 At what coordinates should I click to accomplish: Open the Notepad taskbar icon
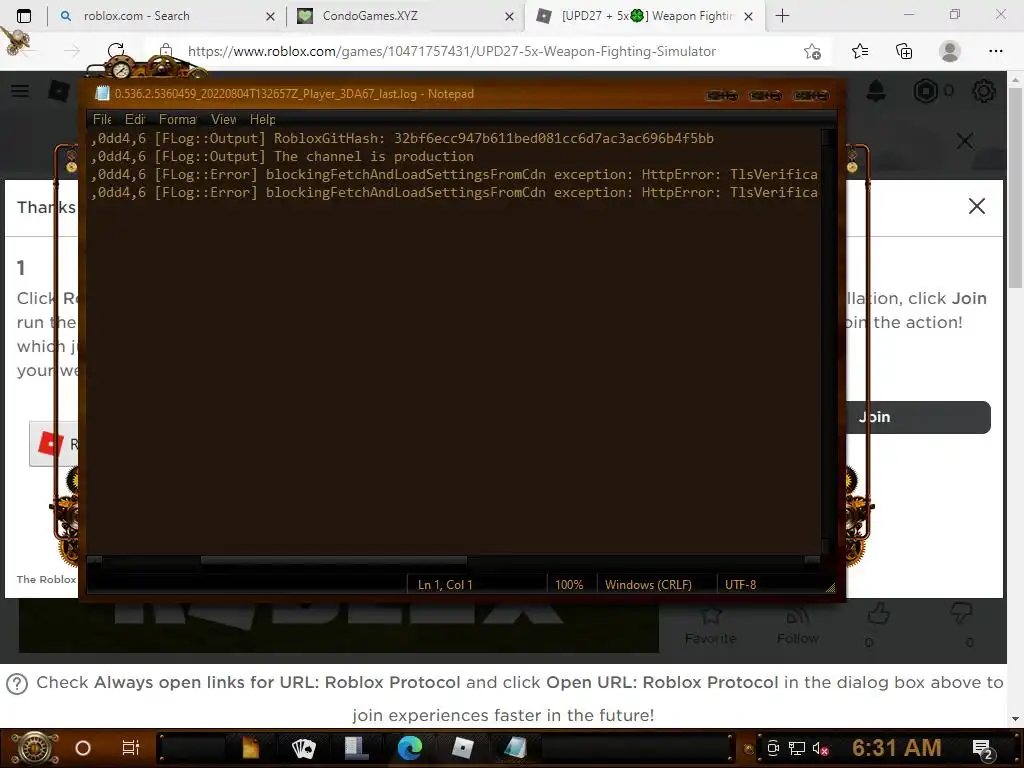(515, 748)
